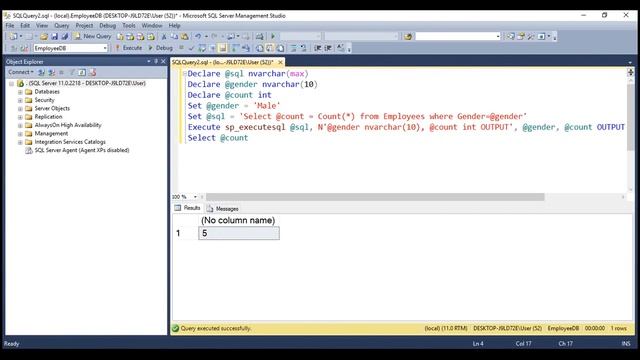
Task: Comment out the selected lines icon
Action: (x=293, y=48)
